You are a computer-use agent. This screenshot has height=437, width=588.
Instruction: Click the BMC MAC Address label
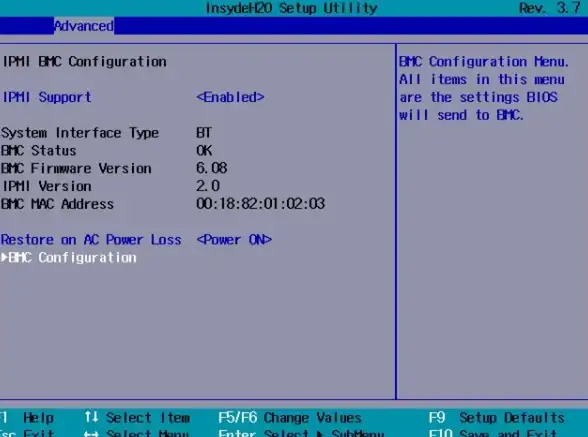coord(57,204)
